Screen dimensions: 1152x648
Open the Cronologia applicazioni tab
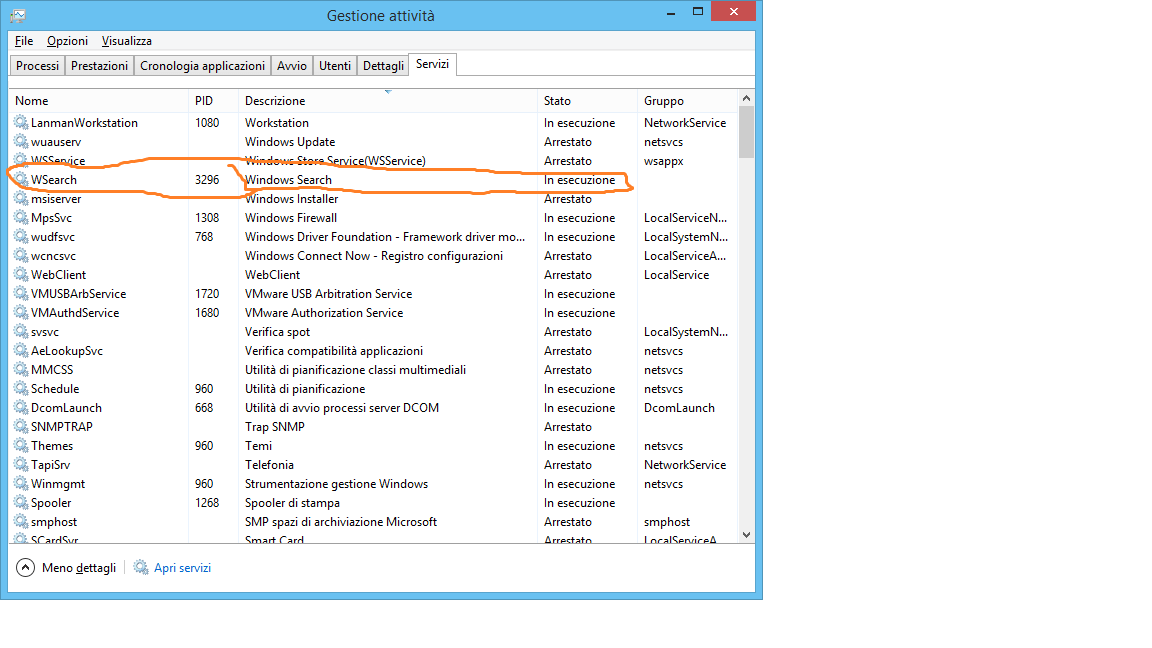202,65
